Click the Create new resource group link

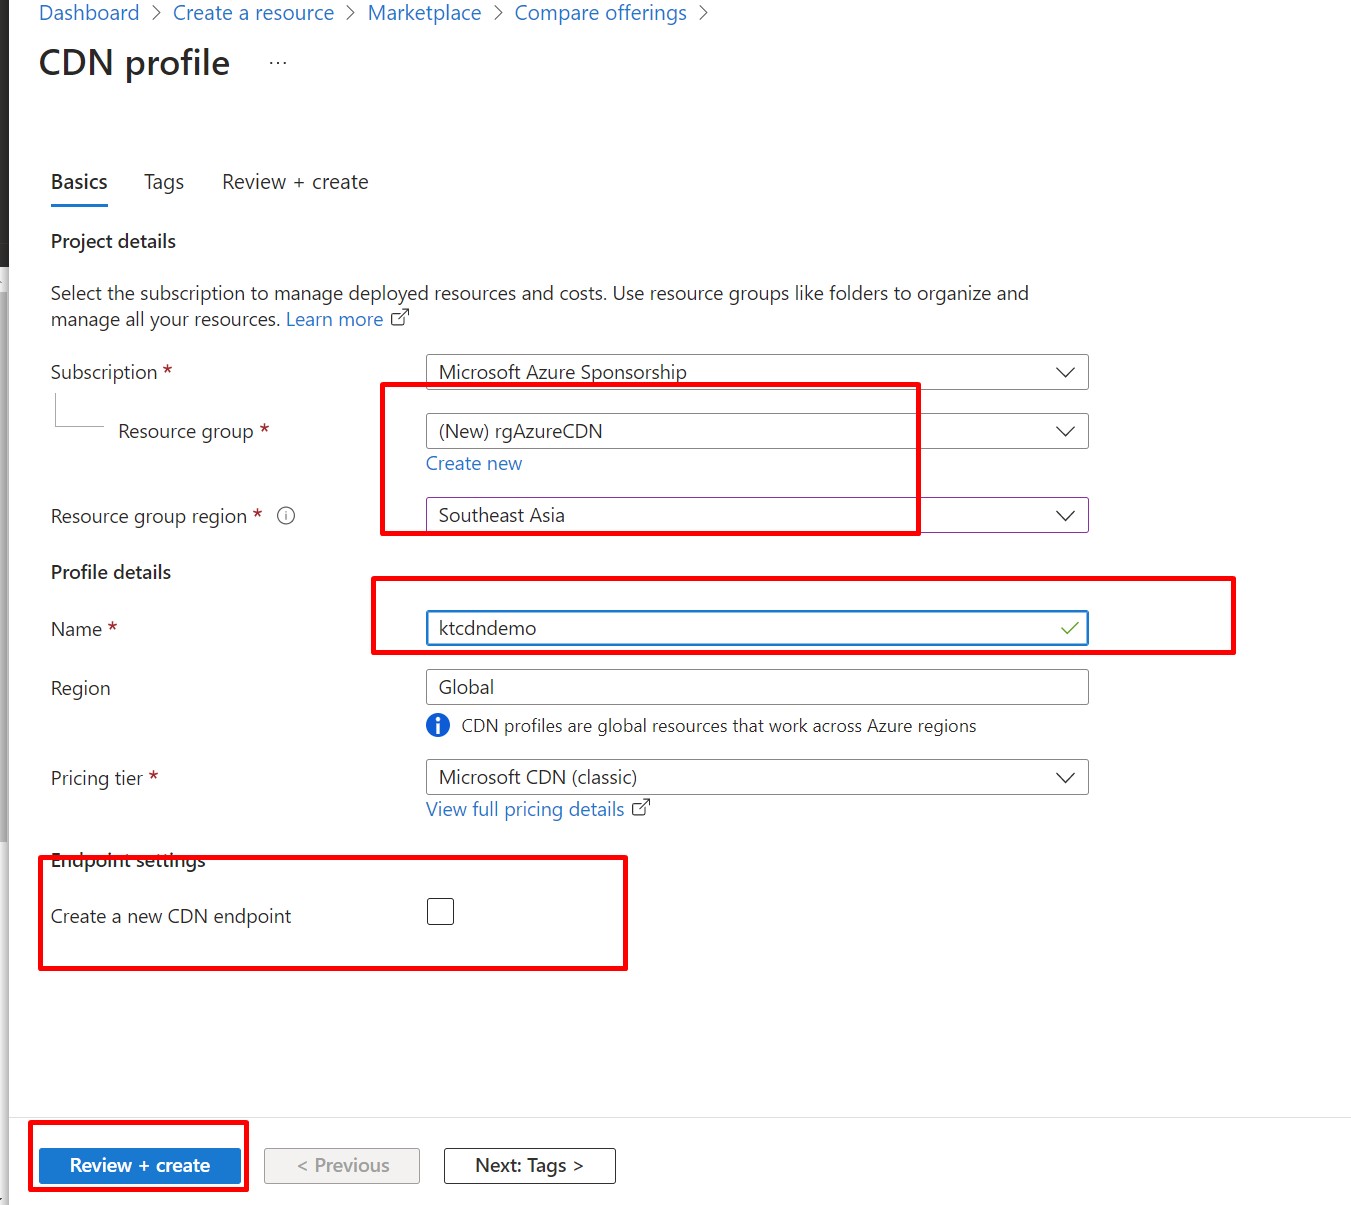tap(474, 463)
